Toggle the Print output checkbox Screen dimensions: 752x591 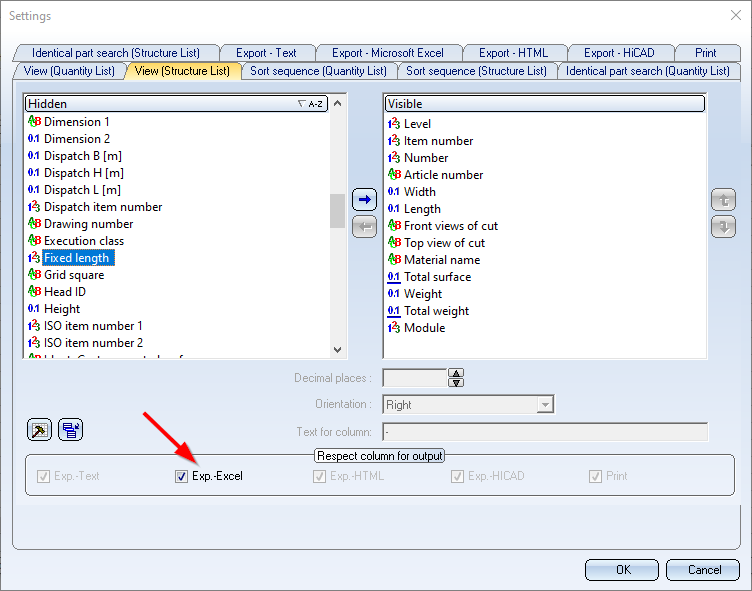click(x=595, y=476)
